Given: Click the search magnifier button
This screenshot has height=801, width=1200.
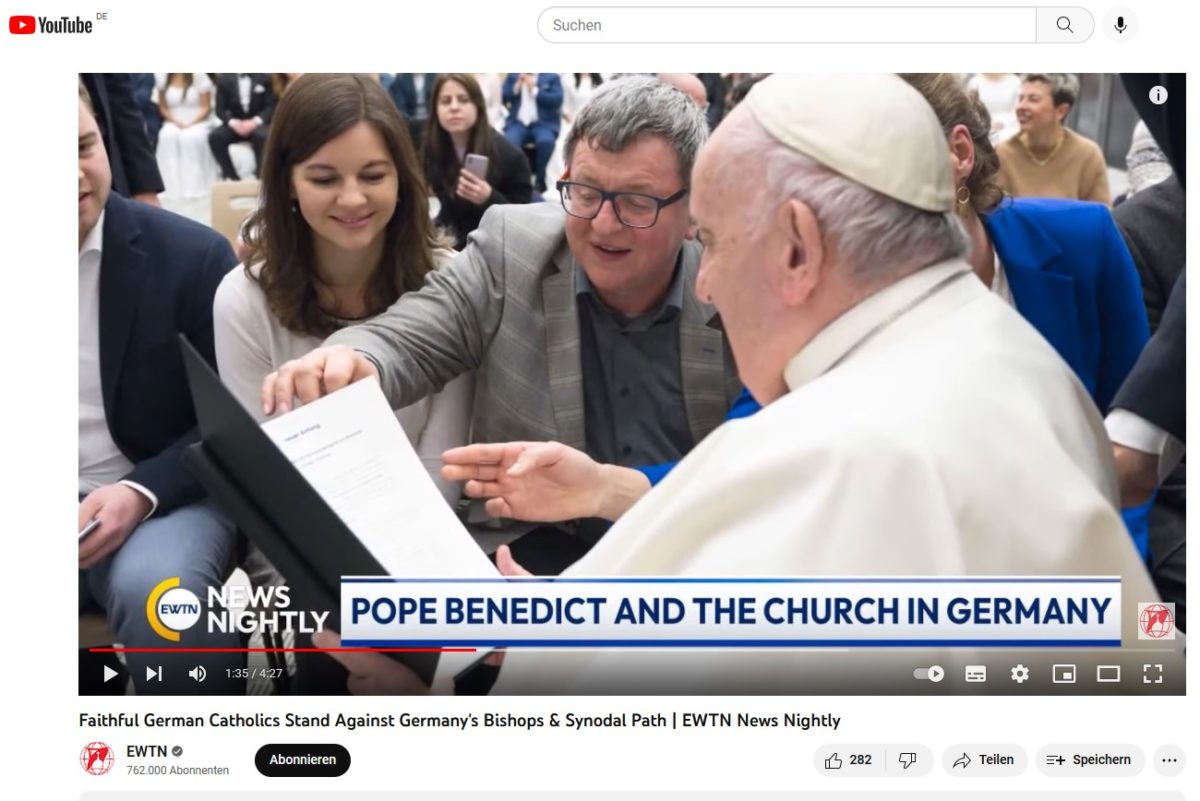Looking at the screenshot, I should pyautogui.click(x=1064, y=25).
